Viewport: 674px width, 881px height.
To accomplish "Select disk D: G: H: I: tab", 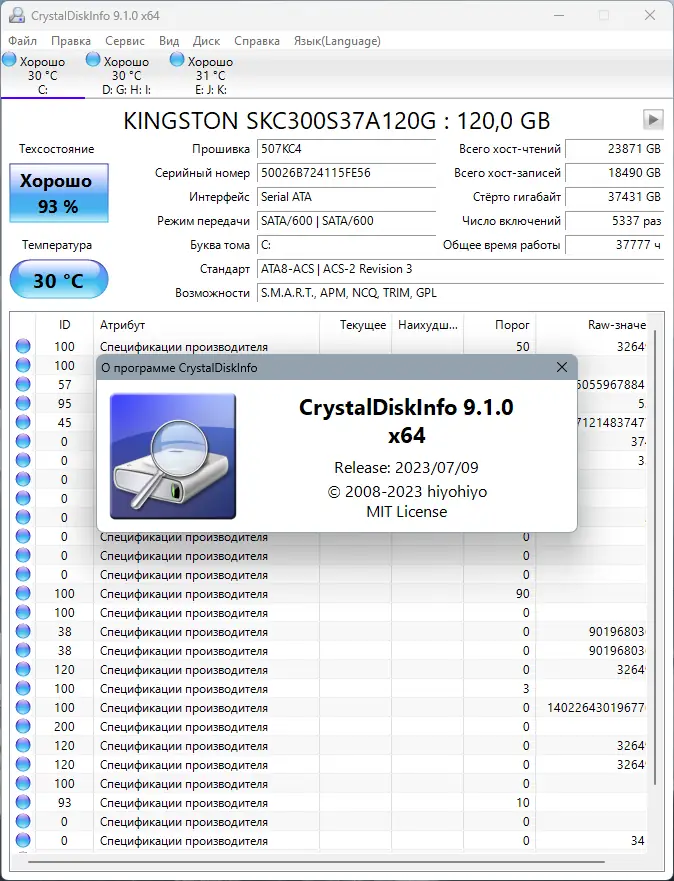I will tap(126, 75).
